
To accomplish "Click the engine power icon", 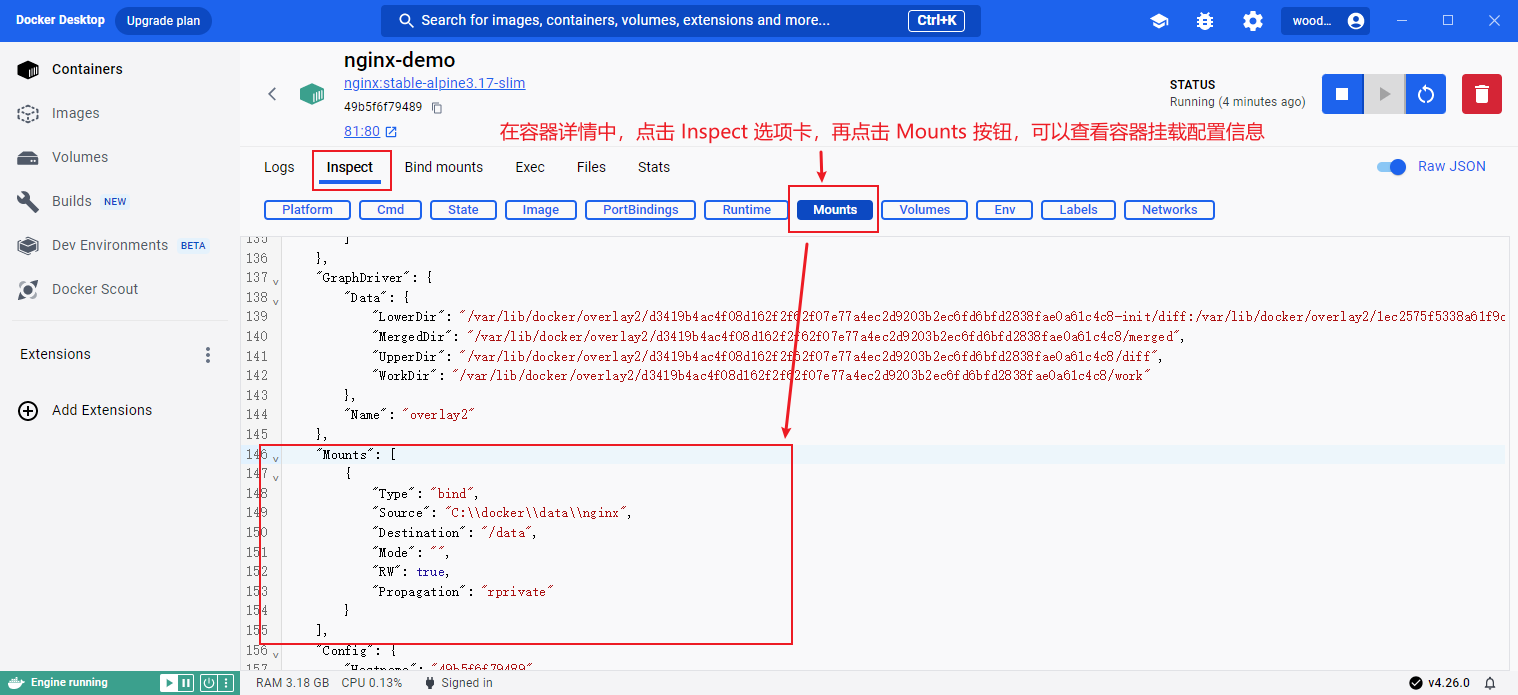I will click(x=208, y=683).
